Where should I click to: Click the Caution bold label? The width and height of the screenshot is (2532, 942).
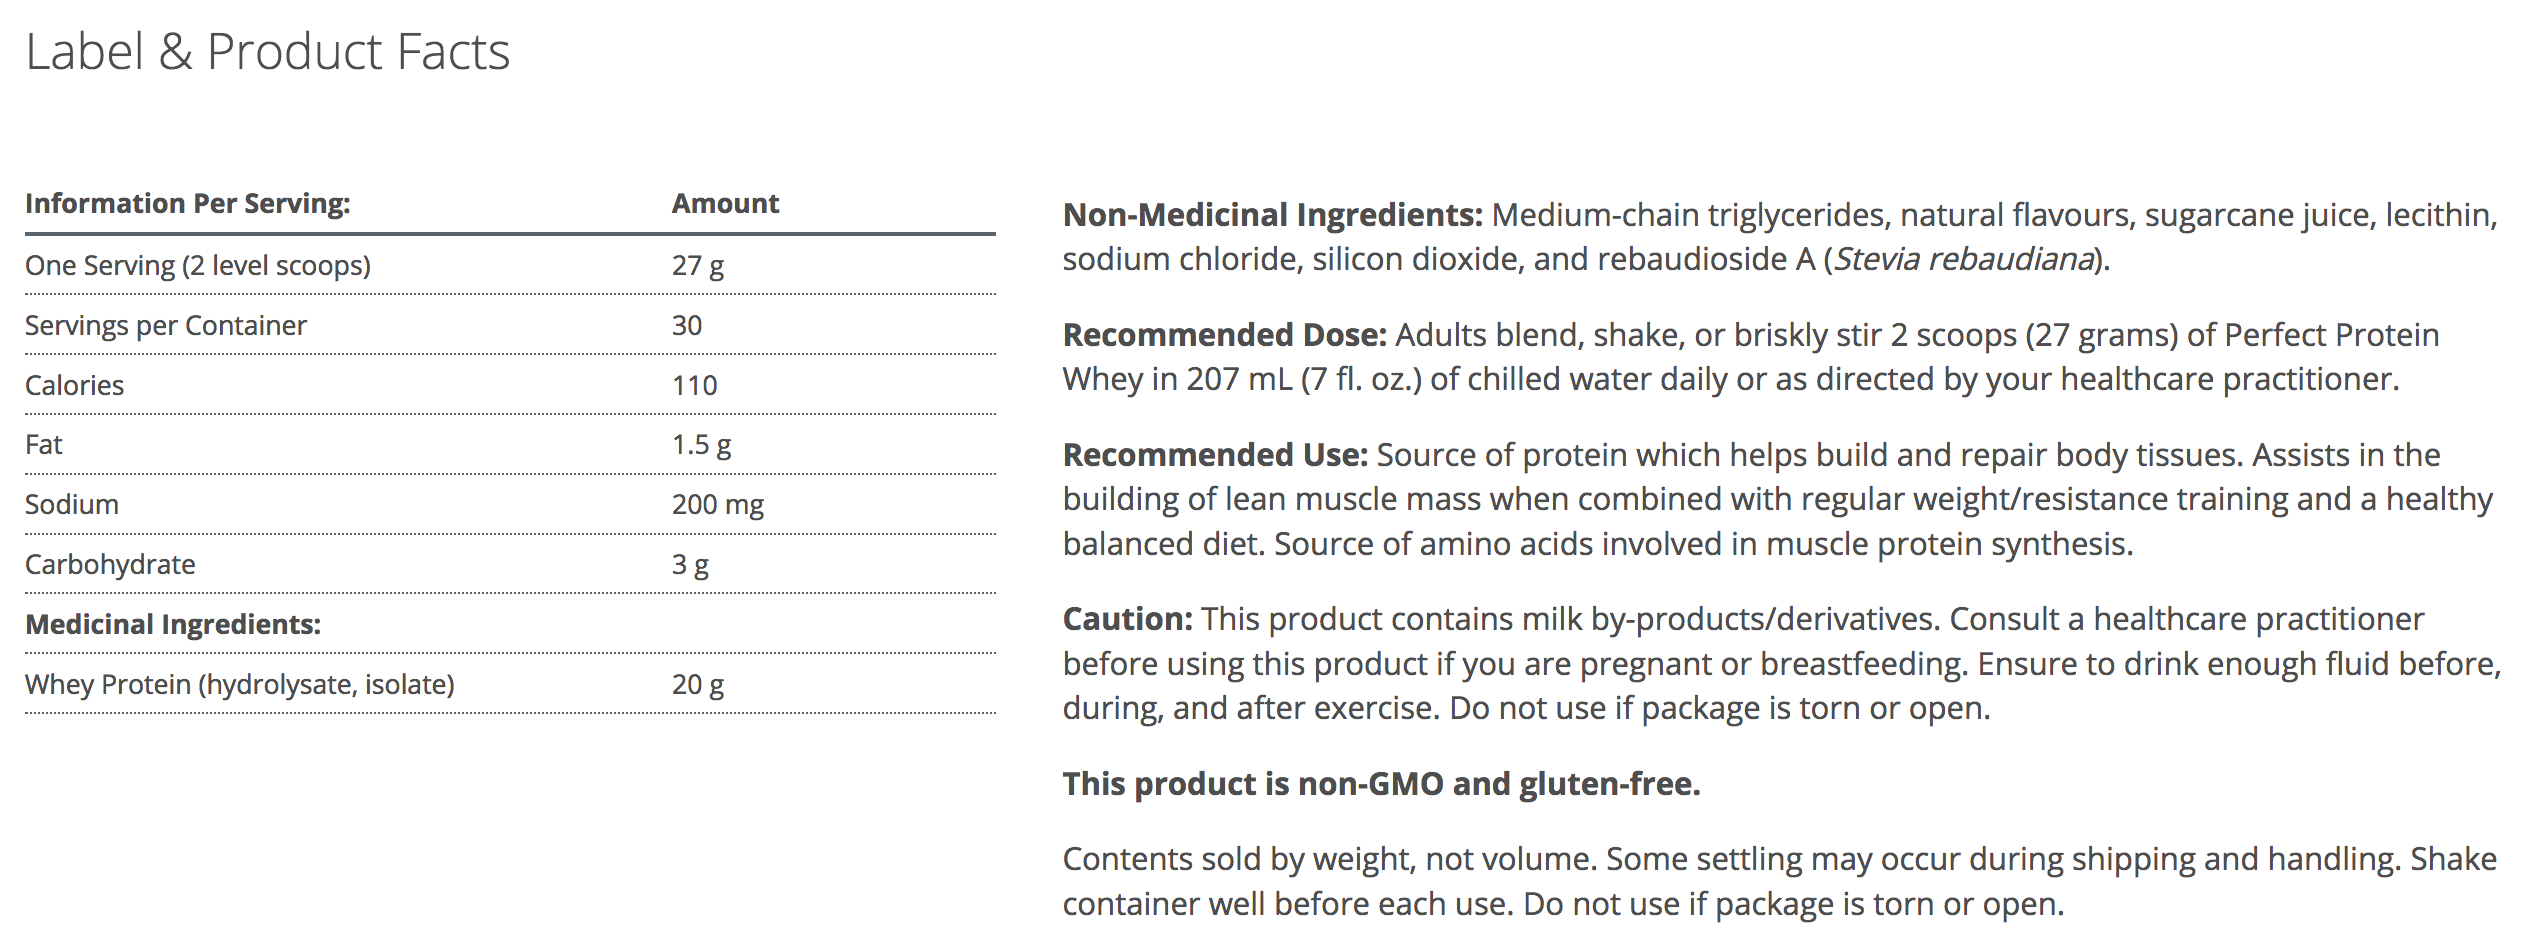point(1128,619)
